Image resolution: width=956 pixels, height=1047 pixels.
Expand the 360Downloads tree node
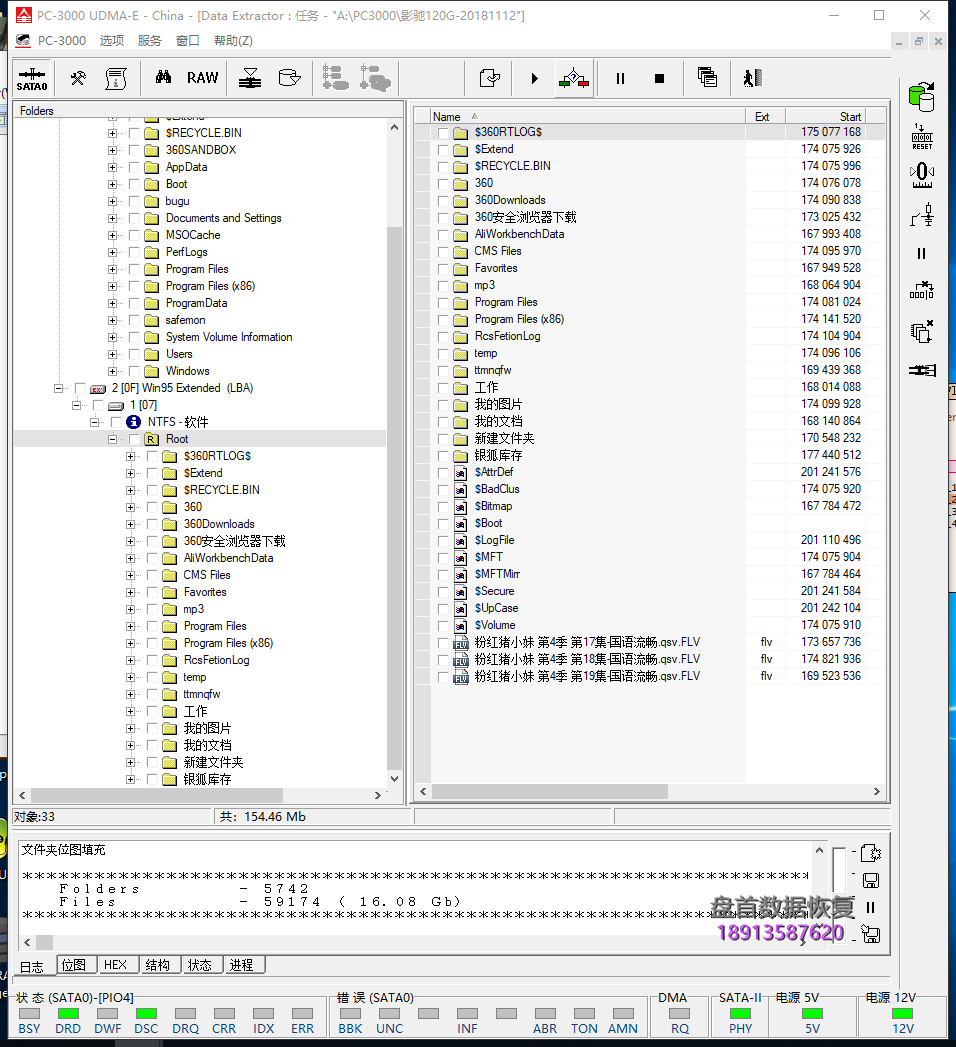tap(130, 524)
